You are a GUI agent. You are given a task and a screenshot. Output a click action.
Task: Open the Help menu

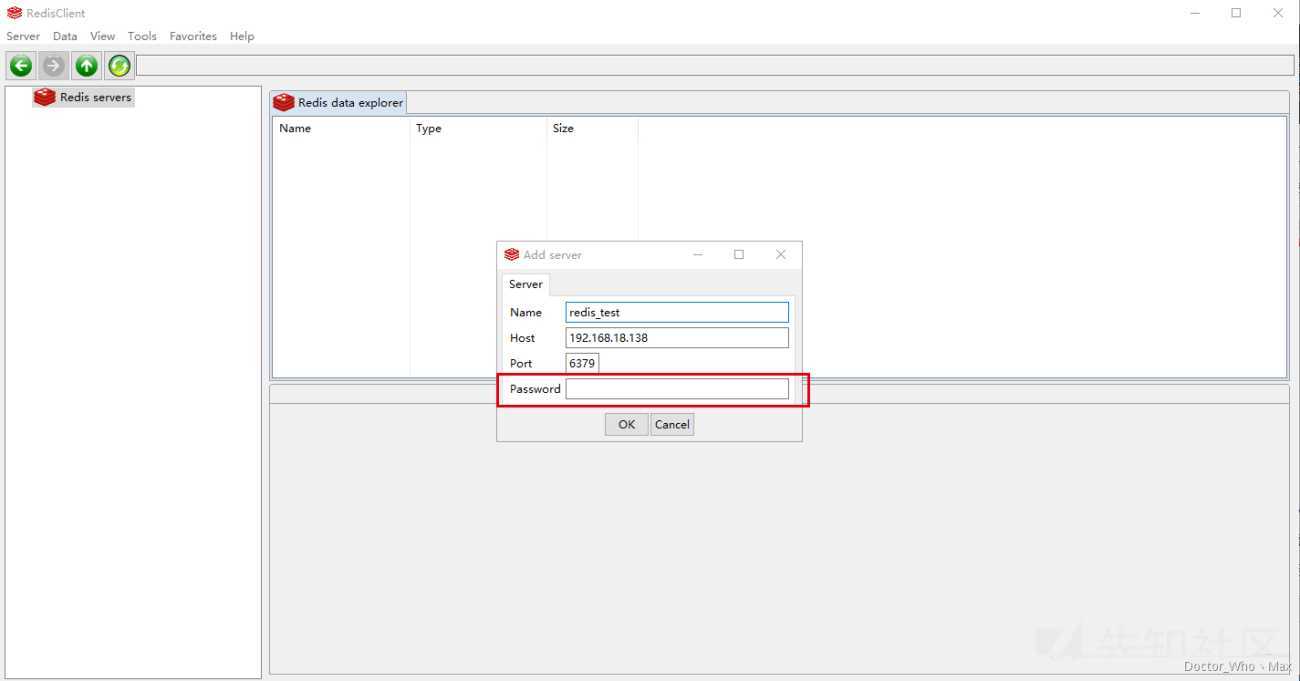[242, 36]
